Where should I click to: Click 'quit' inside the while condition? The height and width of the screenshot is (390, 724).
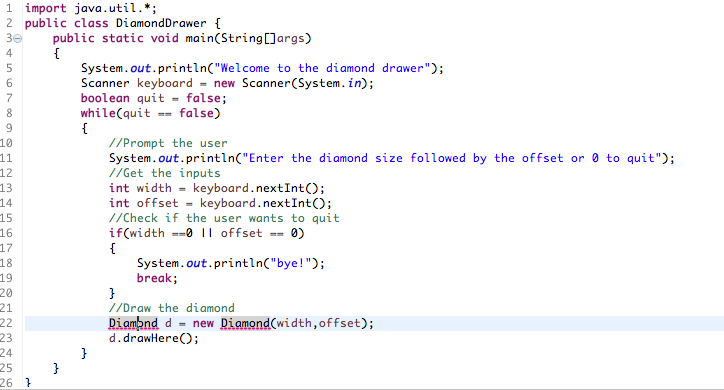pyautogui.click(x=137, y=113)
